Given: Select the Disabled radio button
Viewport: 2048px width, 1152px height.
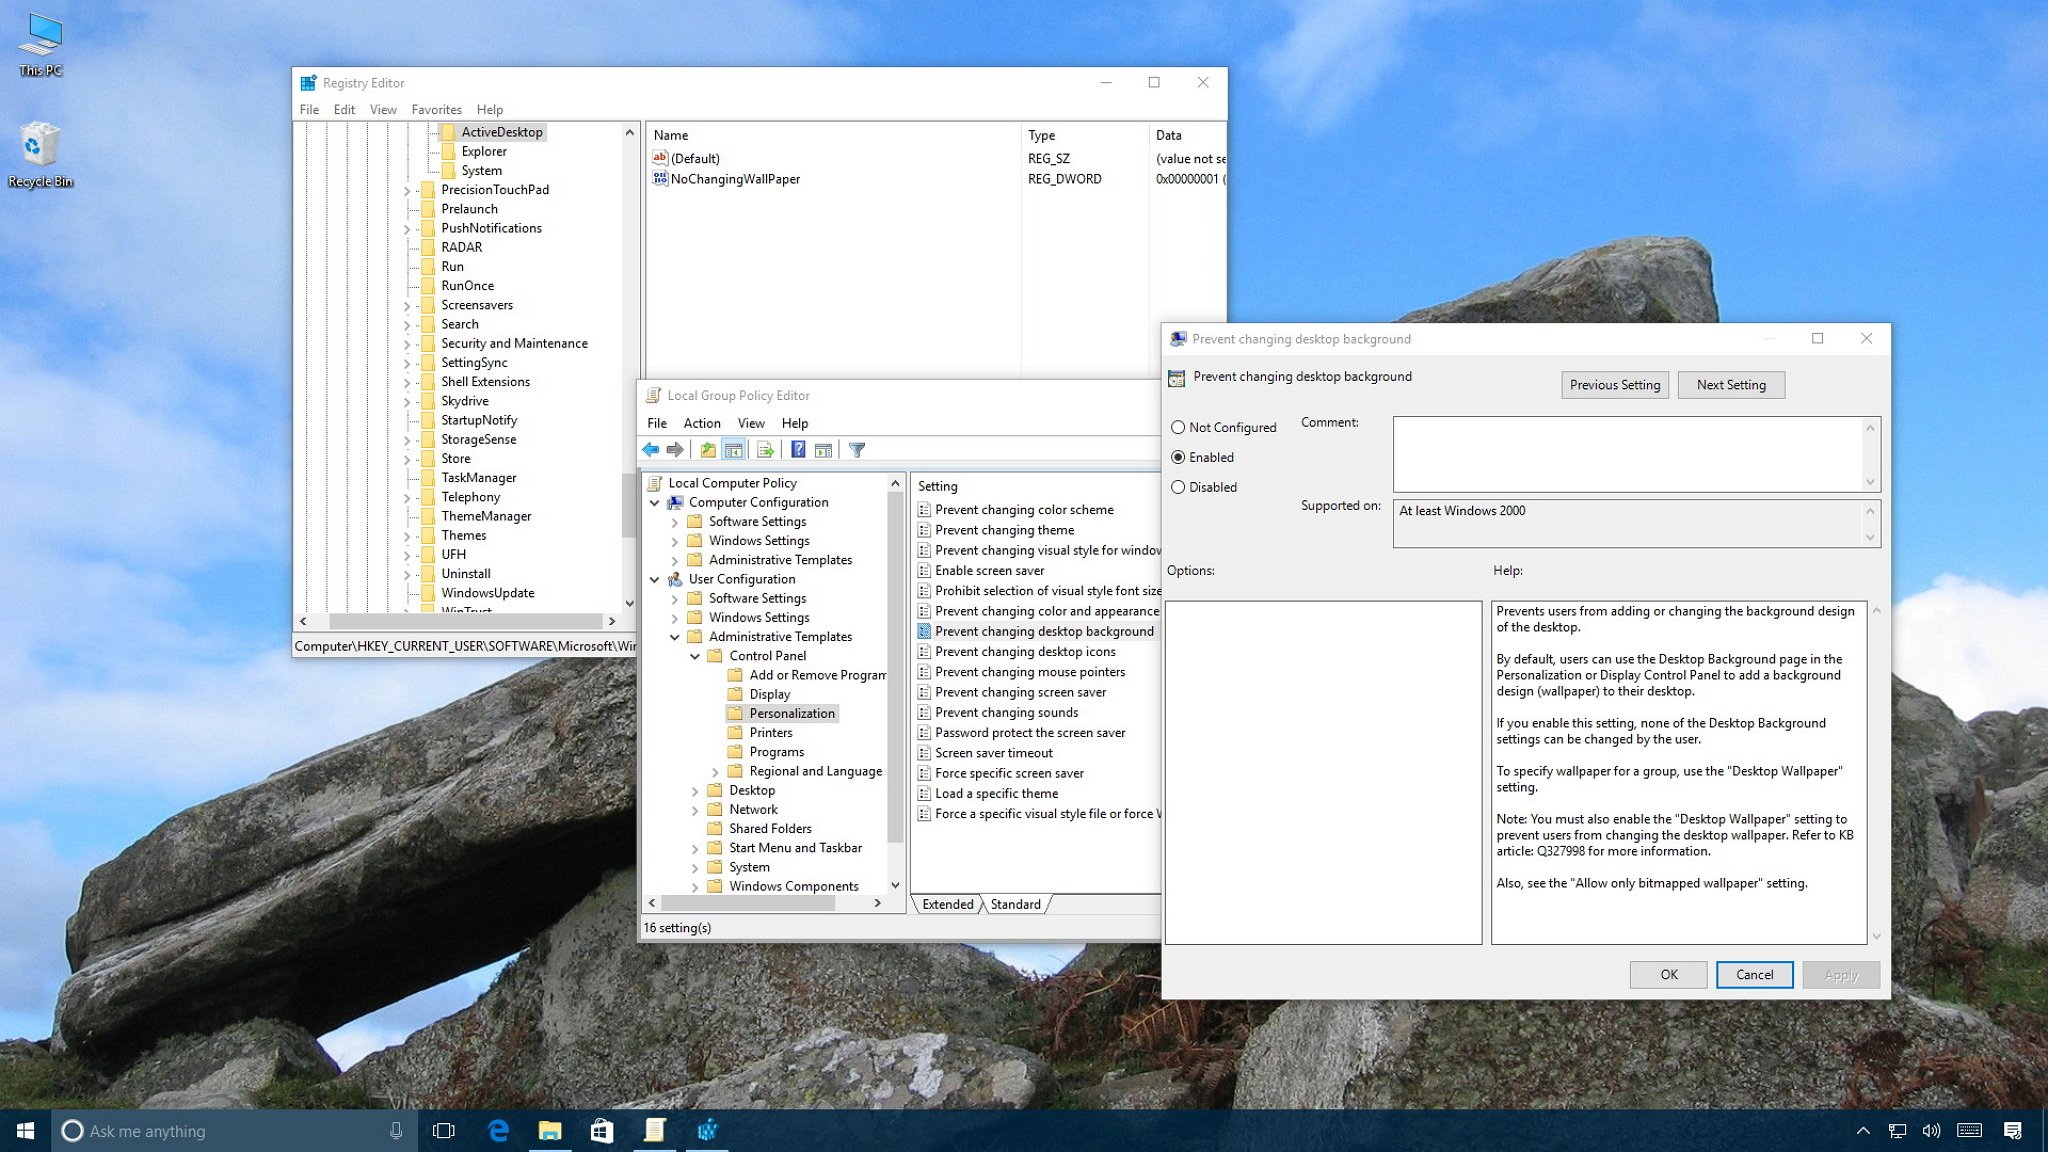Looking at the screenshot, I should pyautogui.click(x=1179, y=487).
